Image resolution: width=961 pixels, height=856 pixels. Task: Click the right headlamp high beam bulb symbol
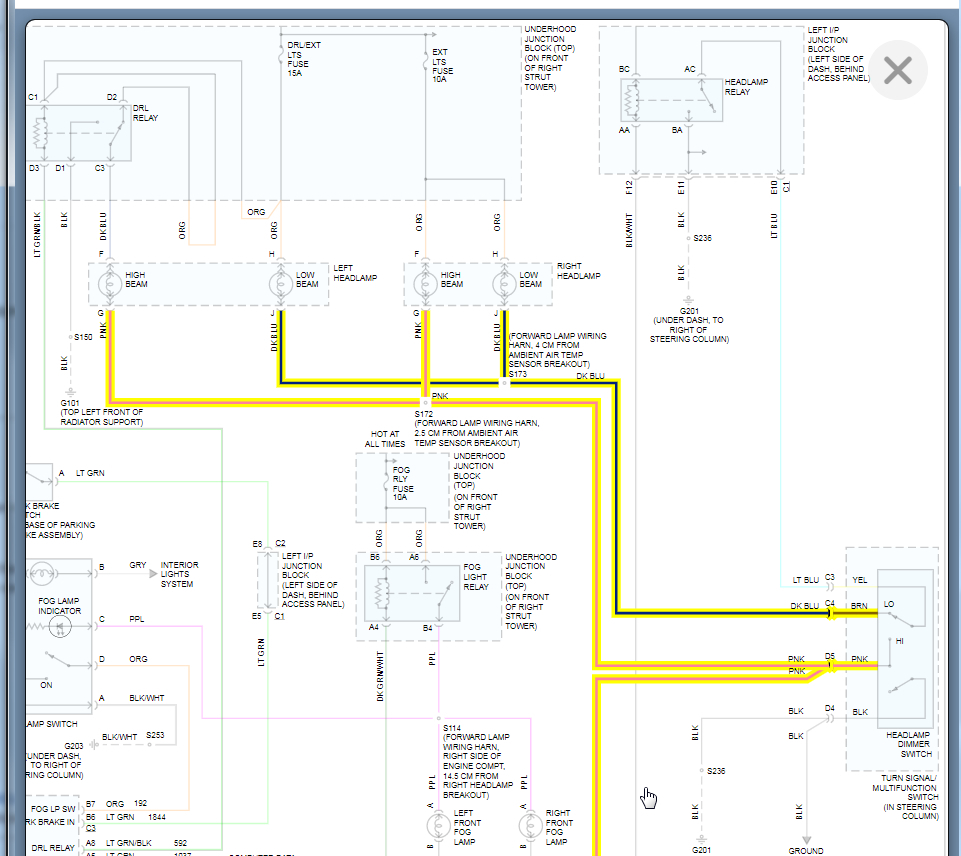pyautogui.click(x=425, y=284)
